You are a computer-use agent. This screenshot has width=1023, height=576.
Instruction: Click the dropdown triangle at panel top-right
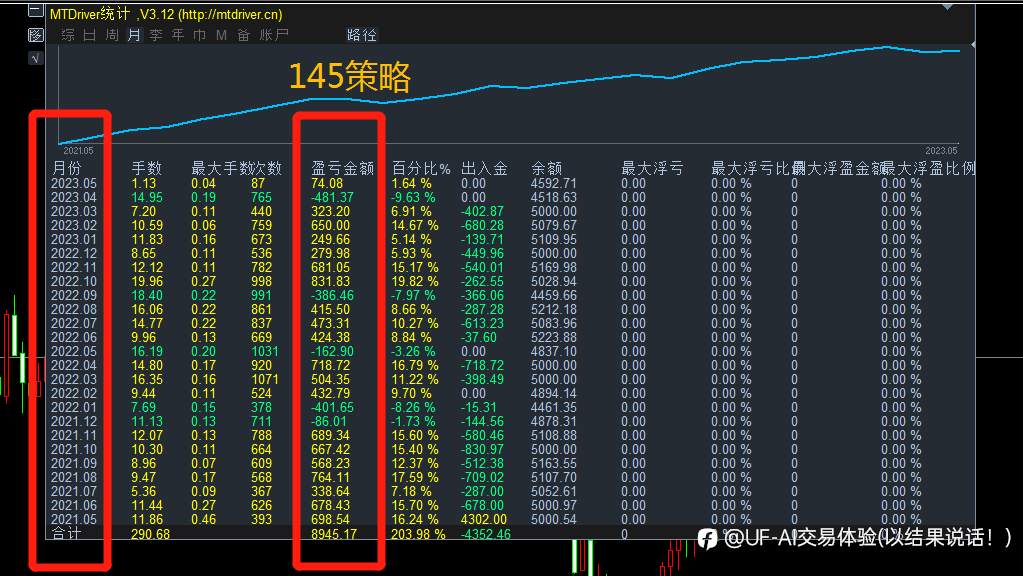(x=947, y=7)
